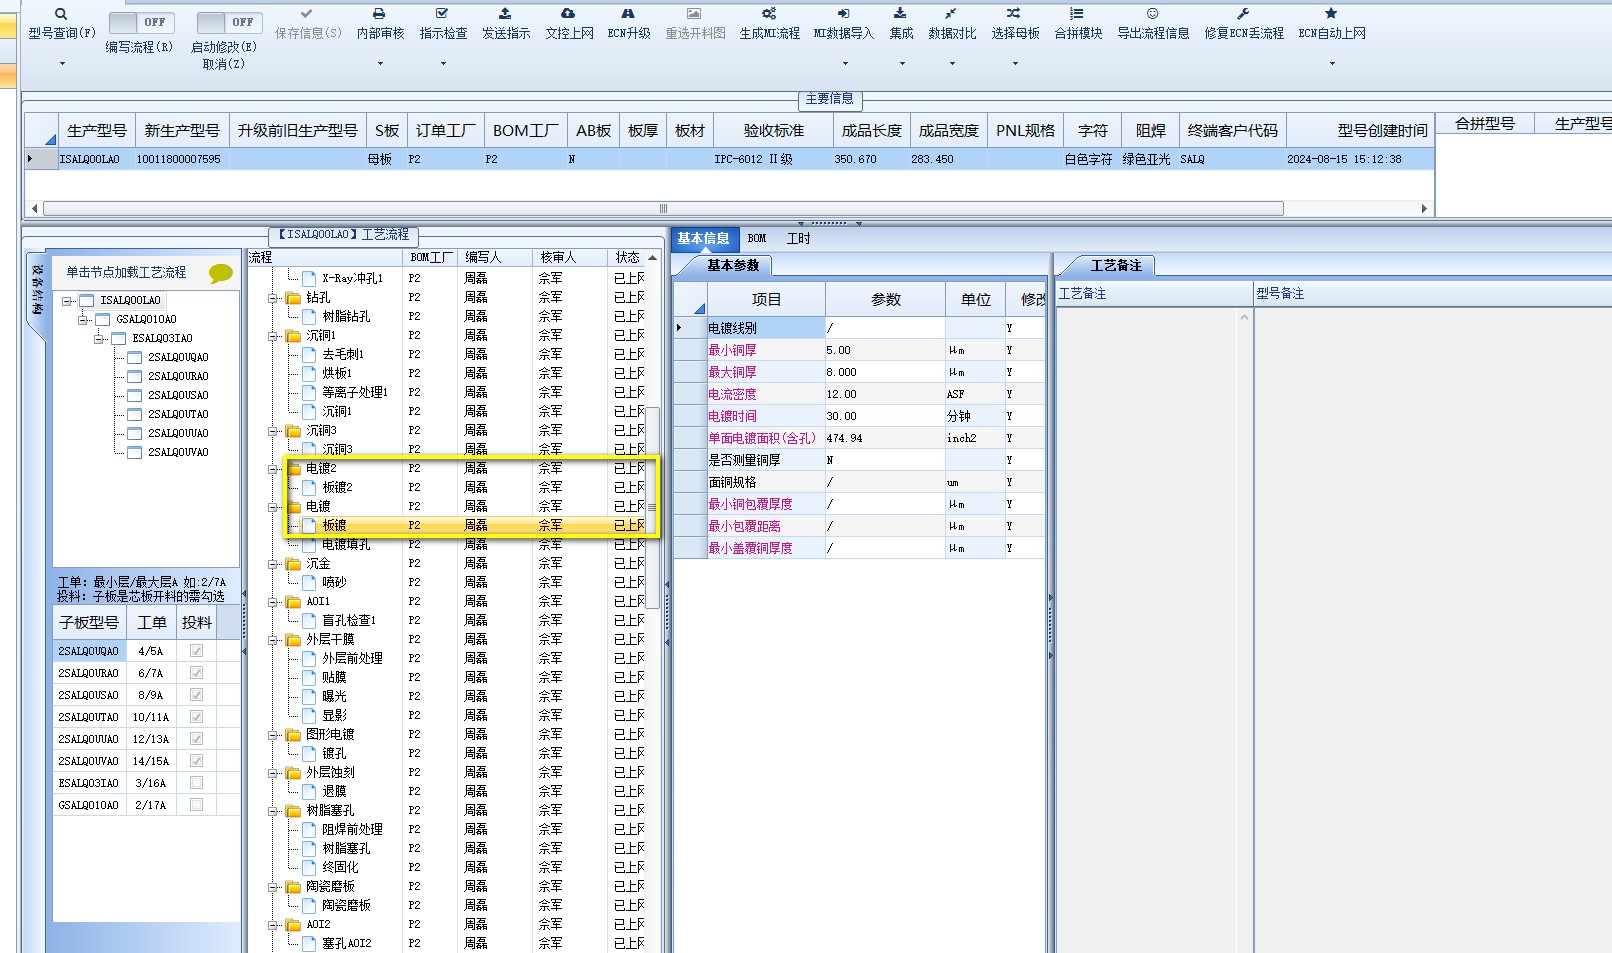Click the 重选开料图 picture icon
Image resolution: width=1612 pixels, height=953 pixels.
[x=694, y=14]
